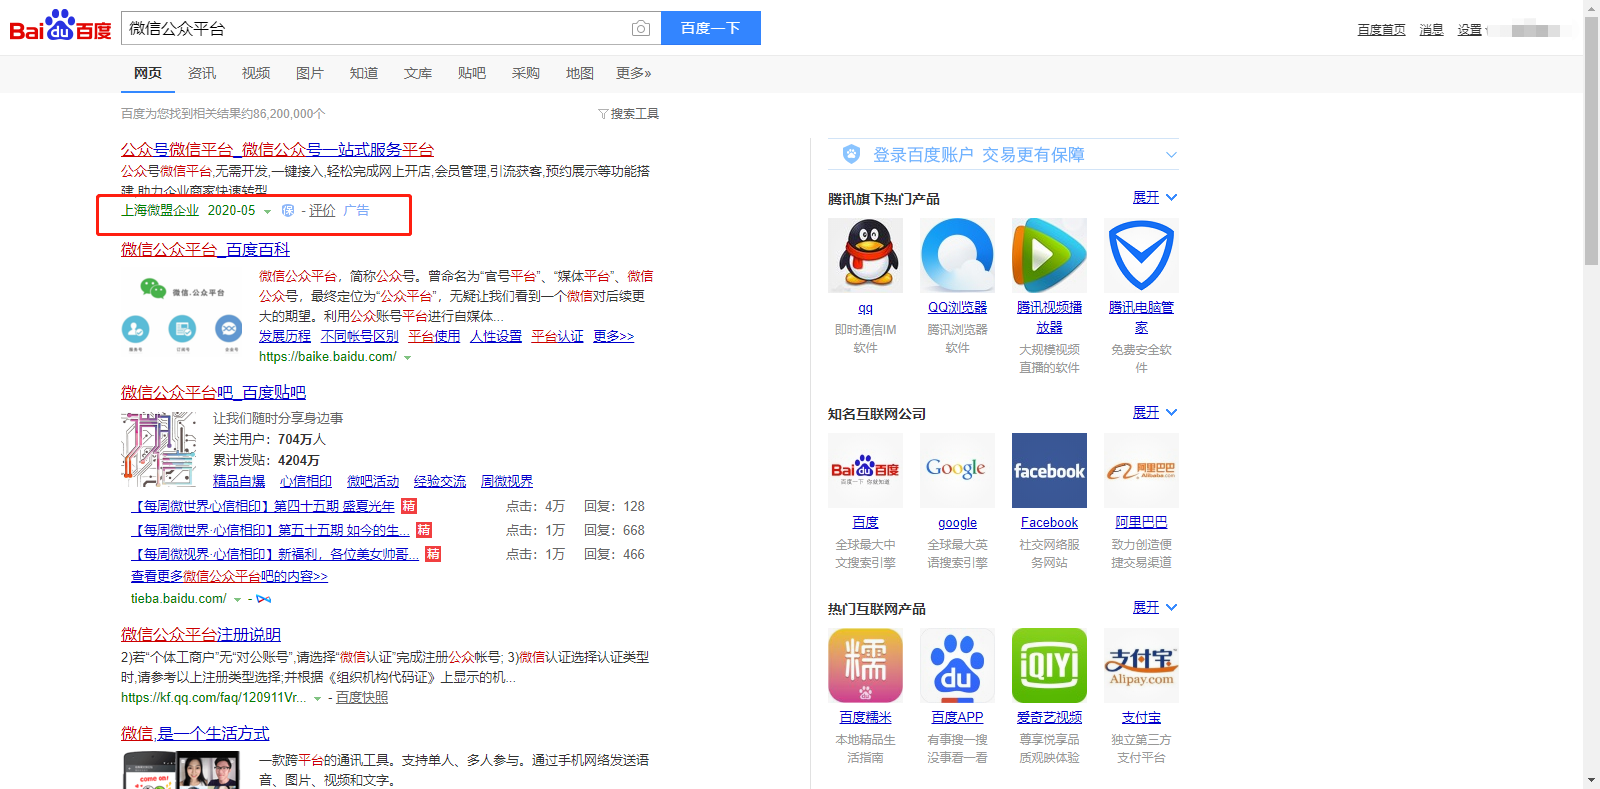The height and width of the screenshot is (789, 1600).
Task: Open the 爱奇艺视频 link text
Action: 1049,717
